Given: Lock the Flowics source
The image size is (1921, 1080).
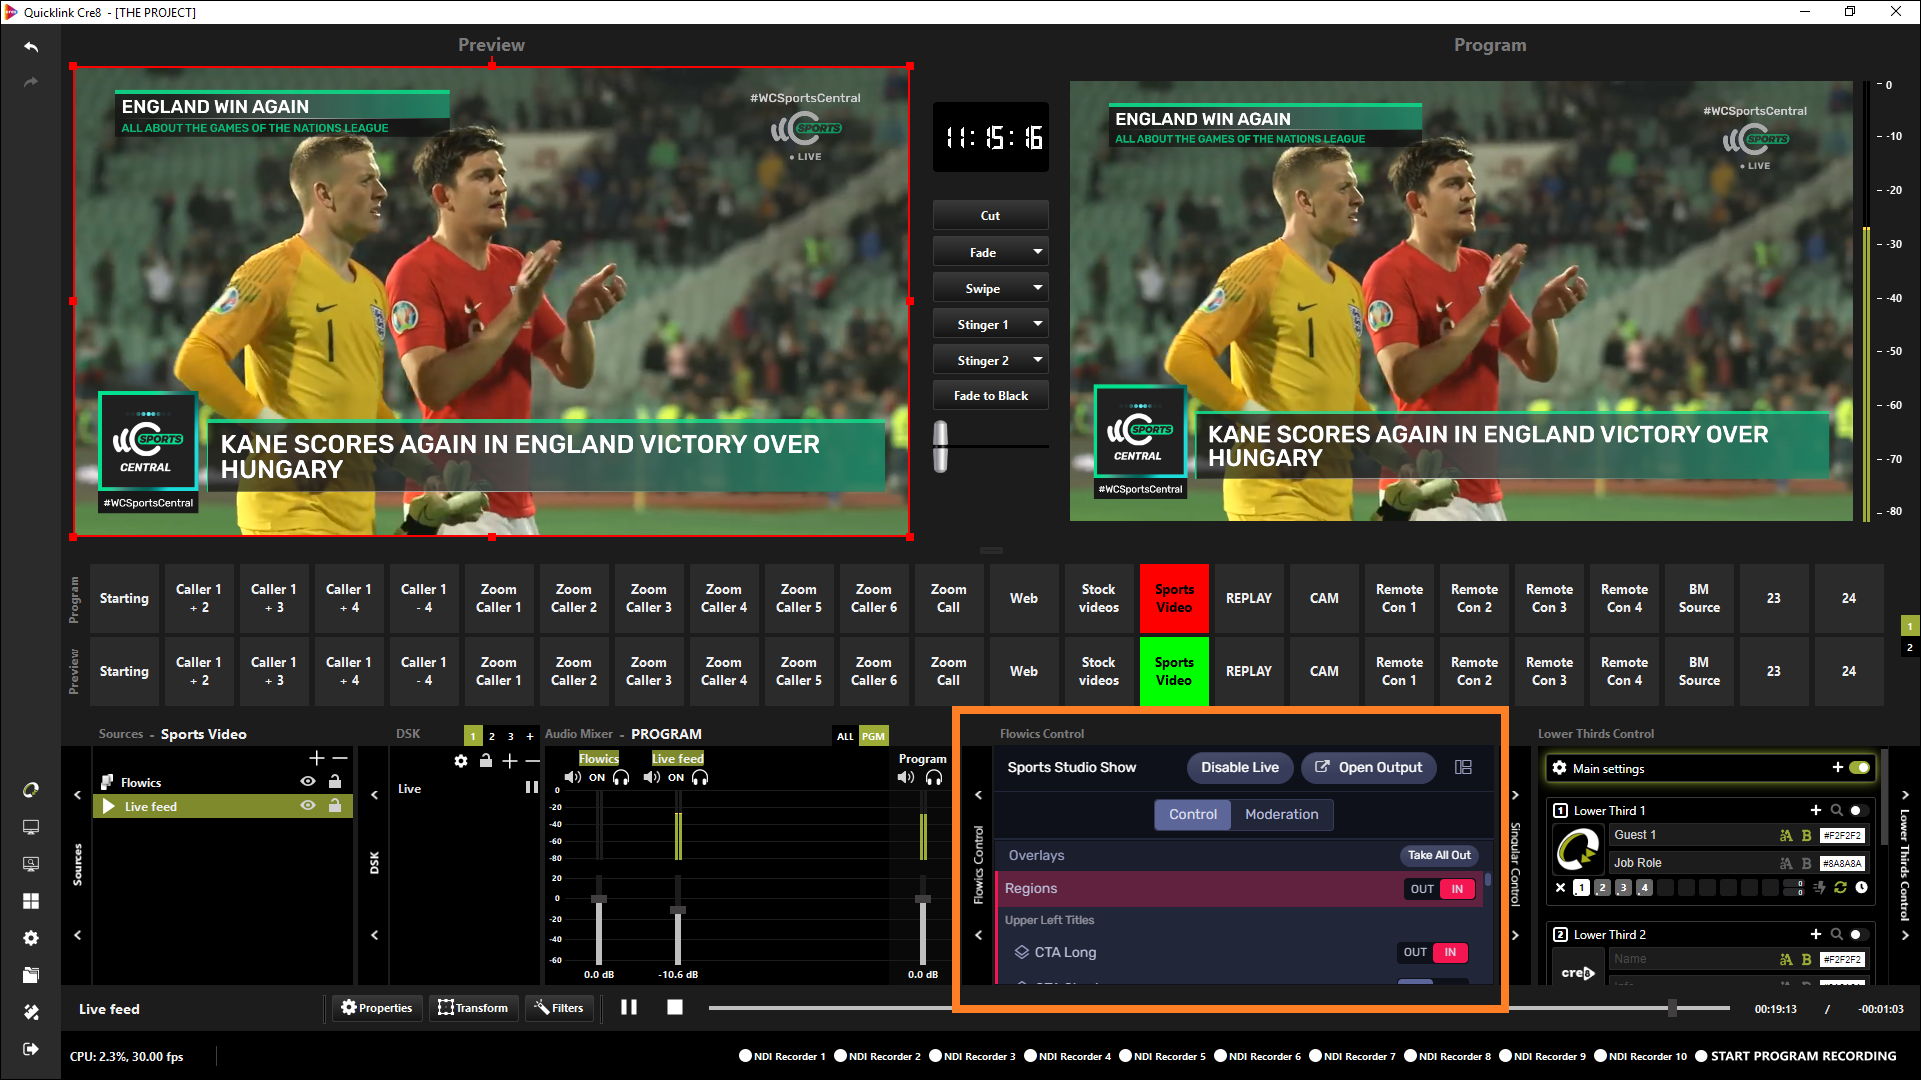Looking at the screenshot, I should click(x=335, y=782).
